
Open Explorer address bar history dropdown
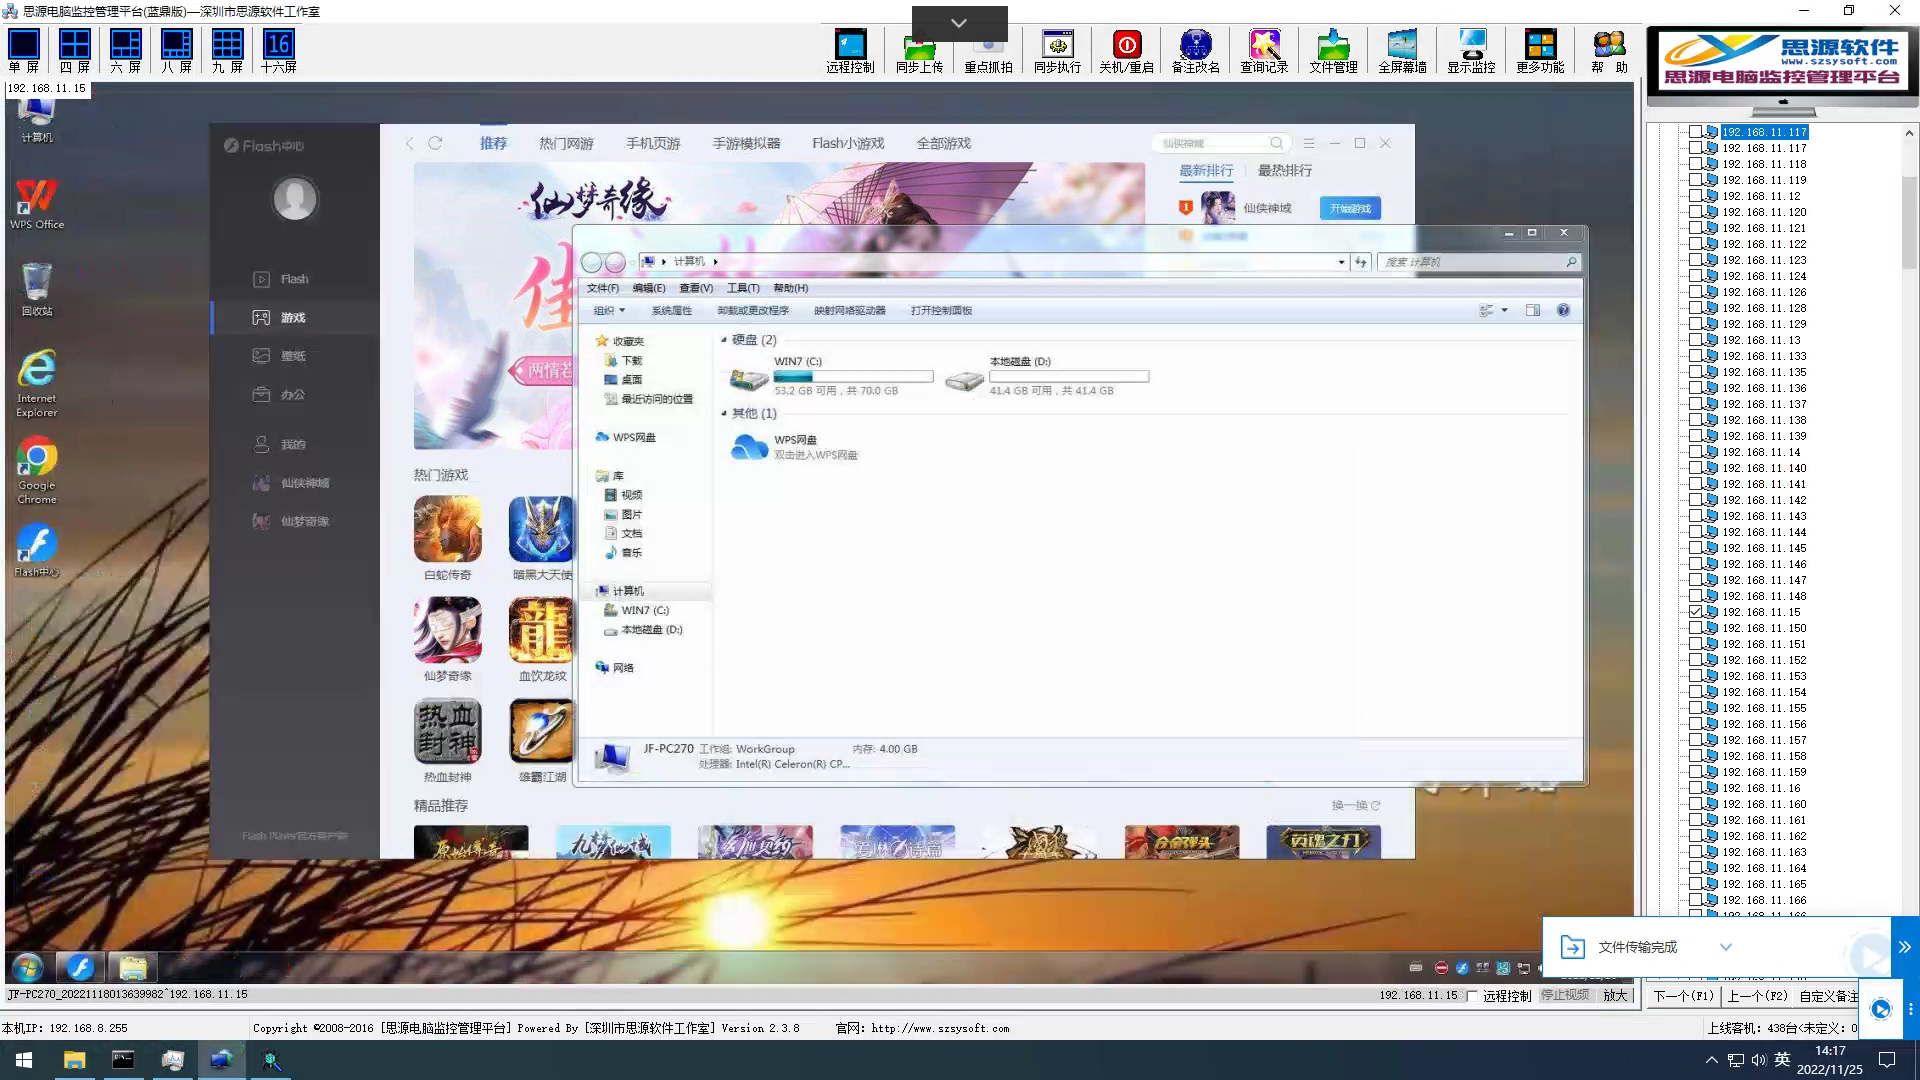click(x=1341, y=262)
